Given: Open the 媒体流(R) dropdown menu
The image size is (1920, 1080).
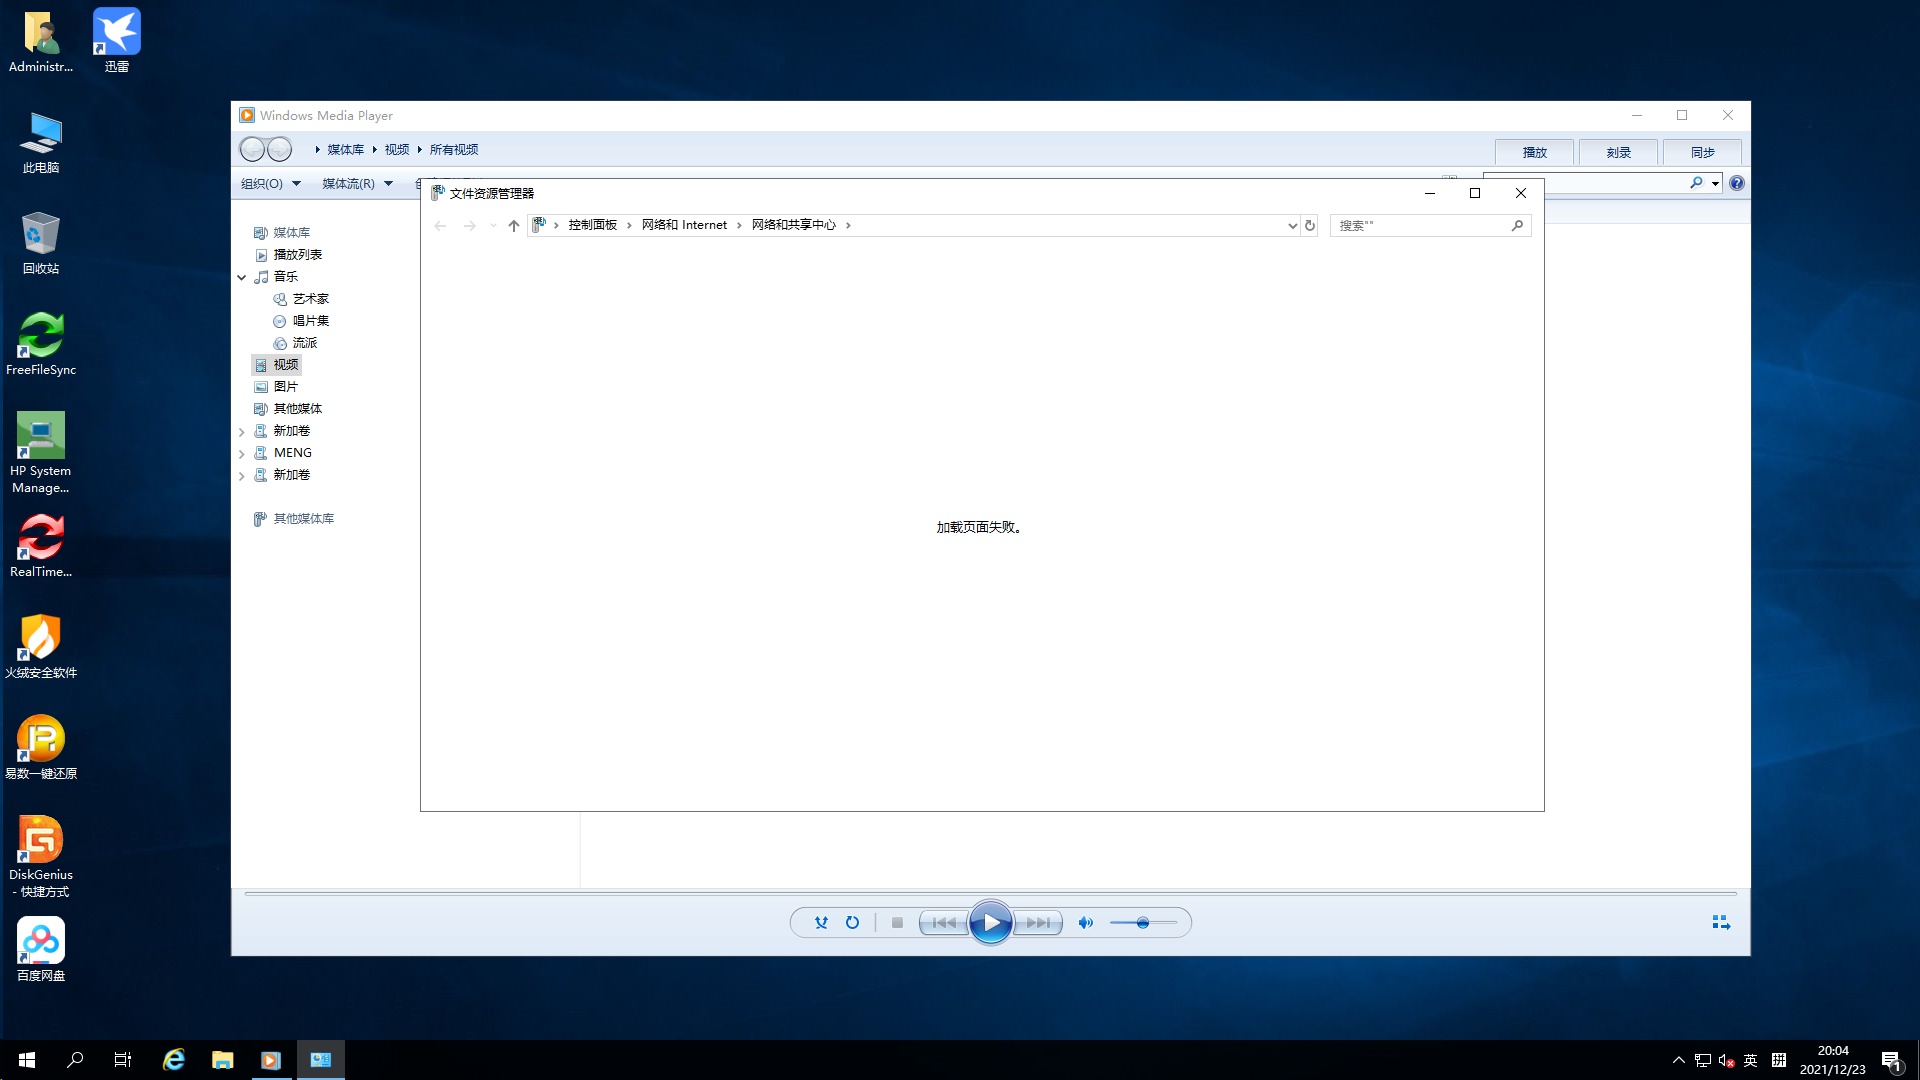Looking at the screenshot, I should pyautogui.click(x=357, y=184).
